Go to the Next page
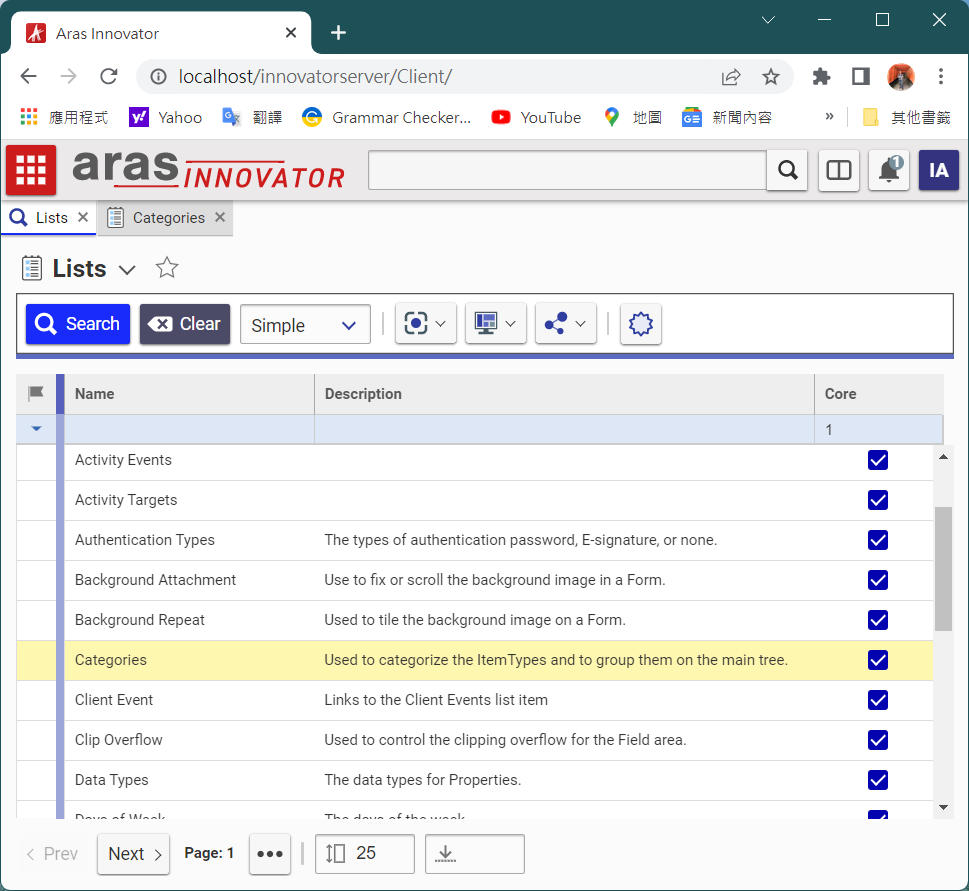 click(x=133, y=854)
